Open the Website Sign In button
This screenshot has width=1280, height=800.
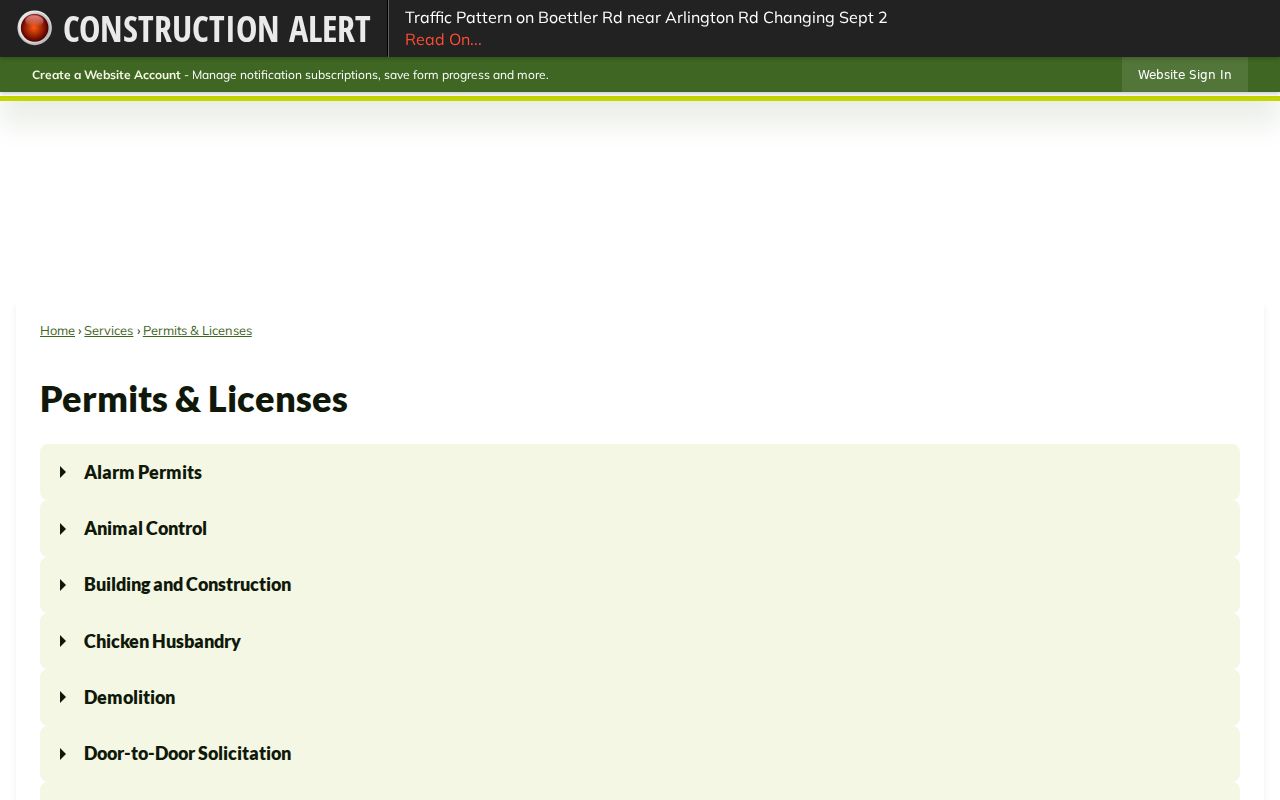point(1184,75)
